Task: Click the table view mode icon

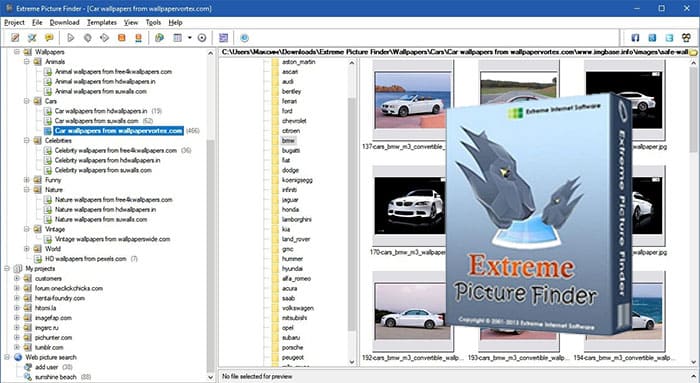Action: coord(178,38)
